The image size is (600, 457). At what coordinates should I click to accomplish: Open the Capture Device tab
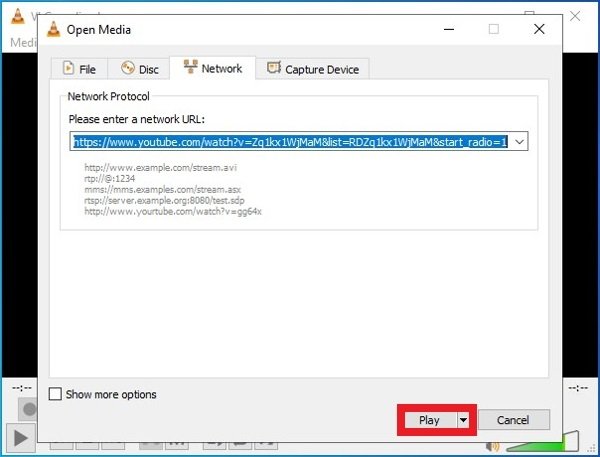(313, 69)
